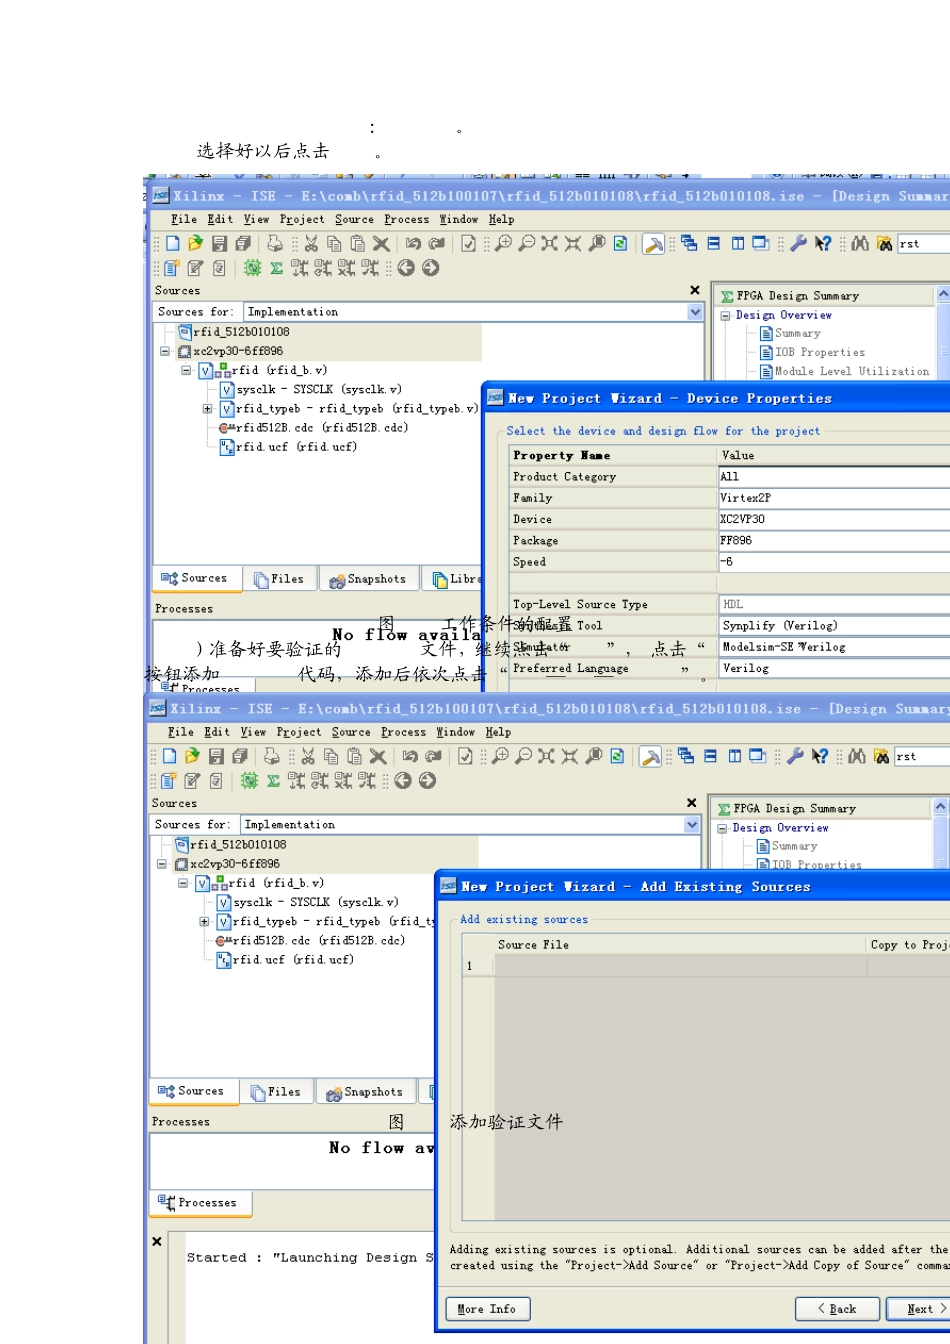Click green chip implement icon, upper ISE window
Screen dimensions: 950x1344
pyautogui.click(x=252, y=267)
